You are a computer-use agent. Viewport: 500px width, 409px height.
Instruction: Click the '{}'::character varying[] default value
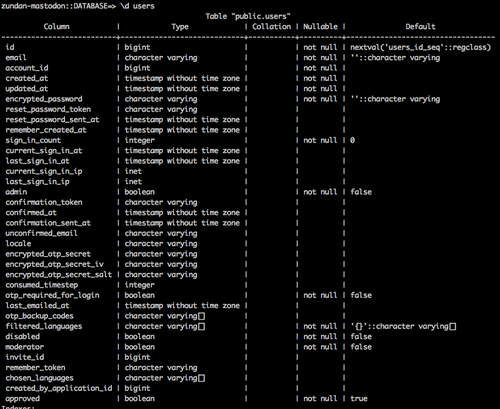pyautogui.click(x=403, y=326)
